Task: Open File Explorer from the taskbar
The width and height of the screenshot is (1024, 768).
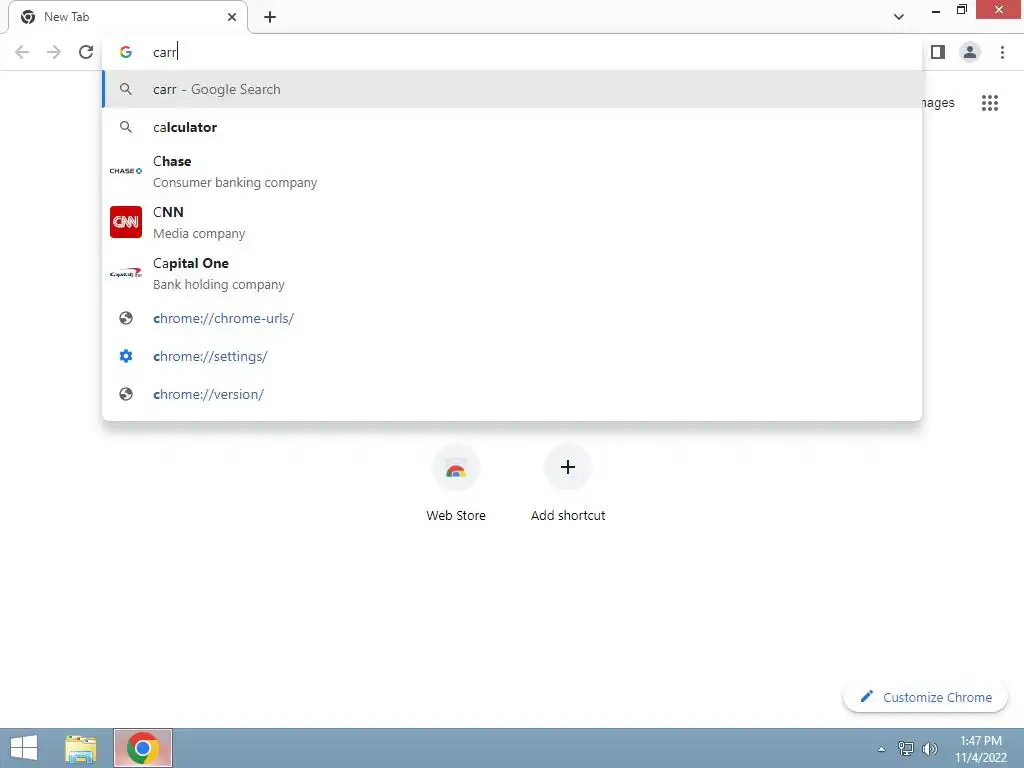Action: (81, 748)
